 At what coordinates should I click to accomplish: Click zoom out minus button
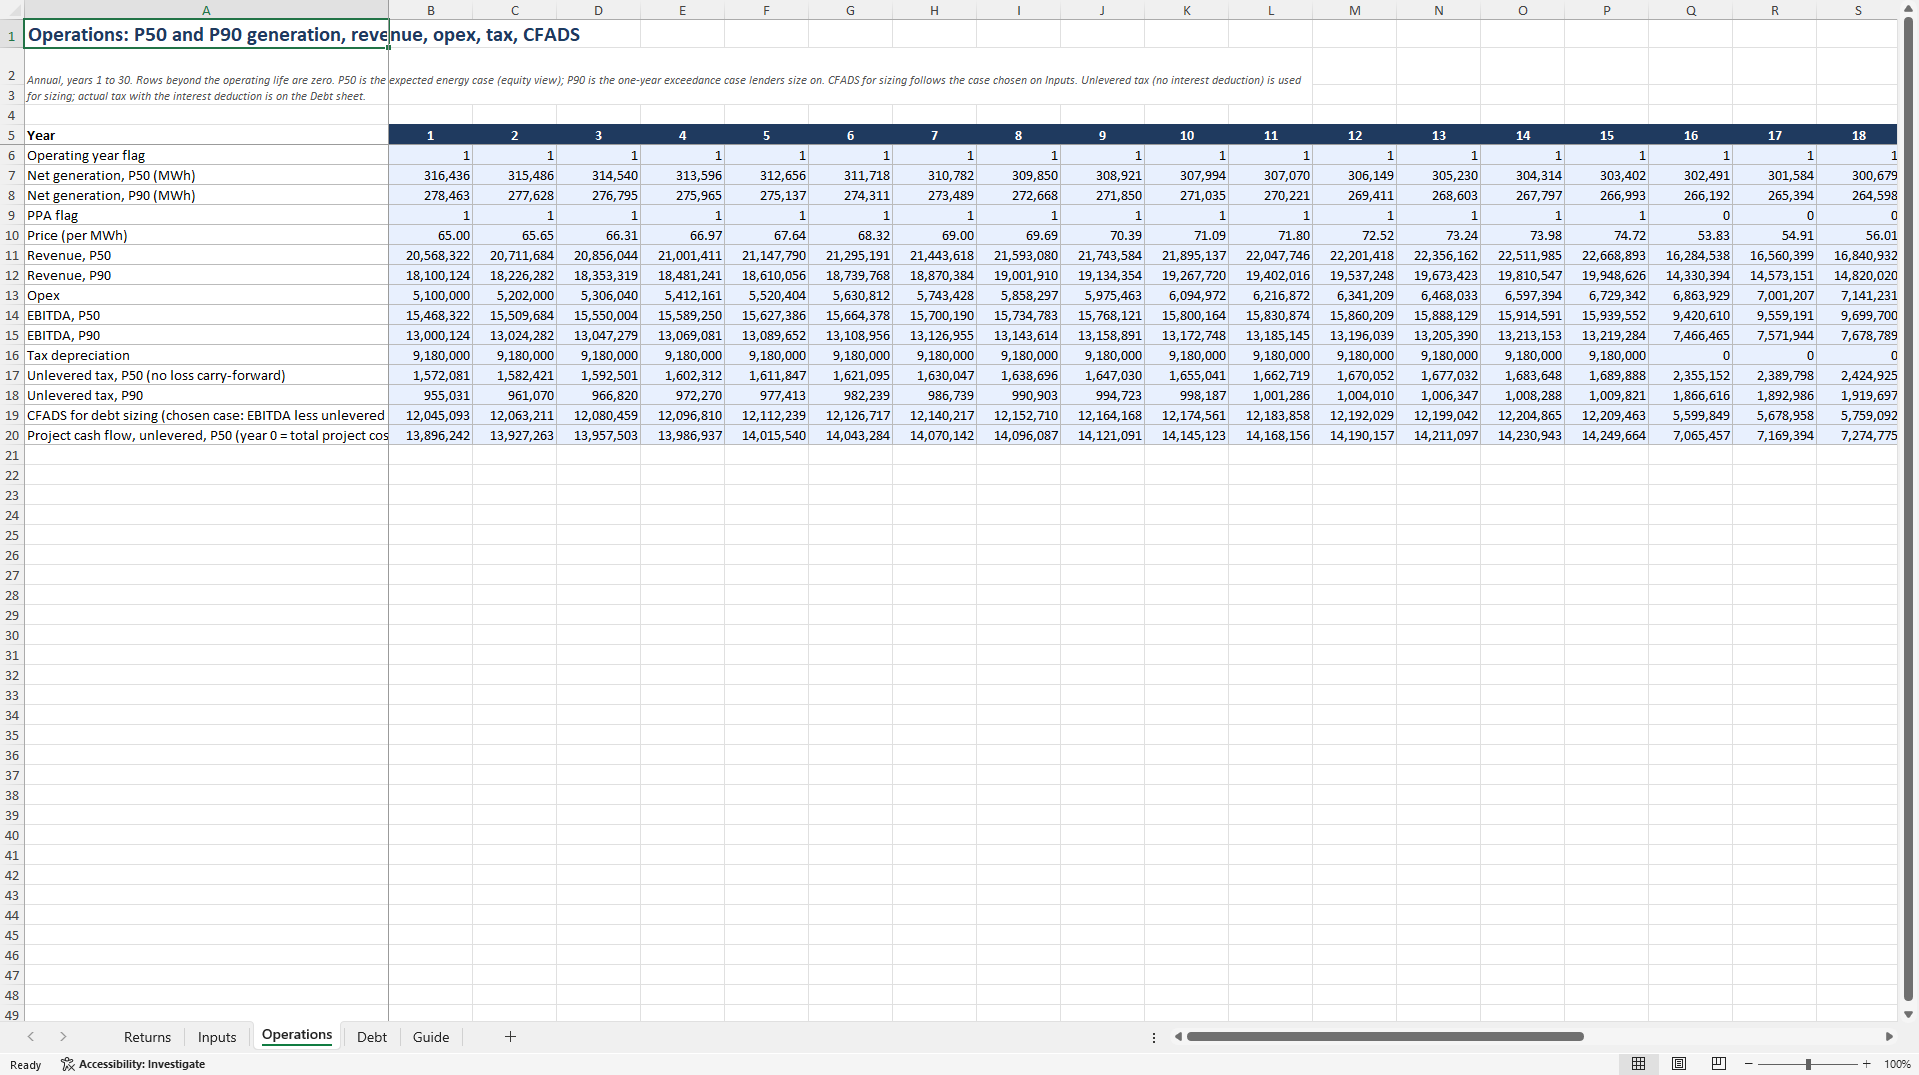1749,1064
